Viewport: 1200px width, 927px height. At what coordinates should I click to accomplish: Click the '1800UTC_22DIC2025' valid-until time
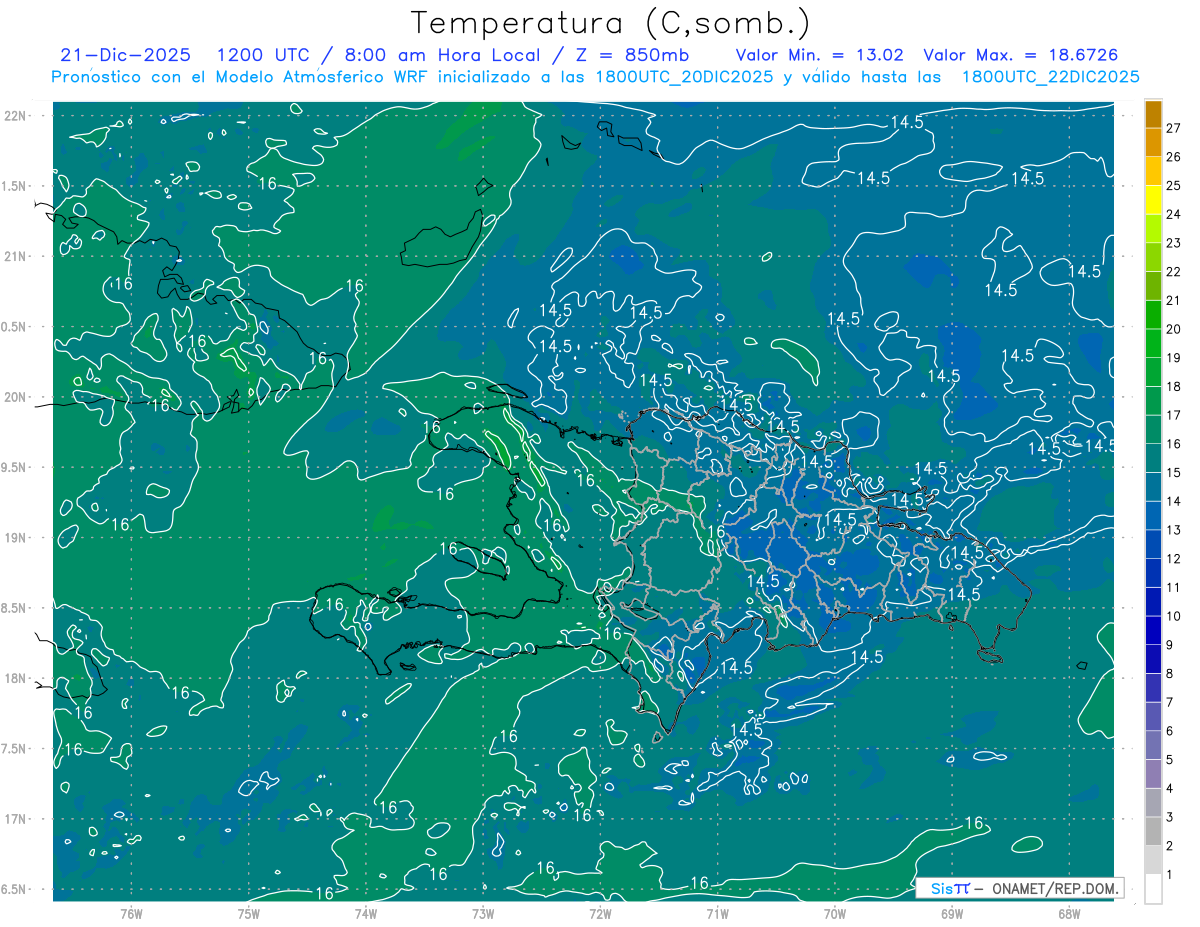point(1050,77)
